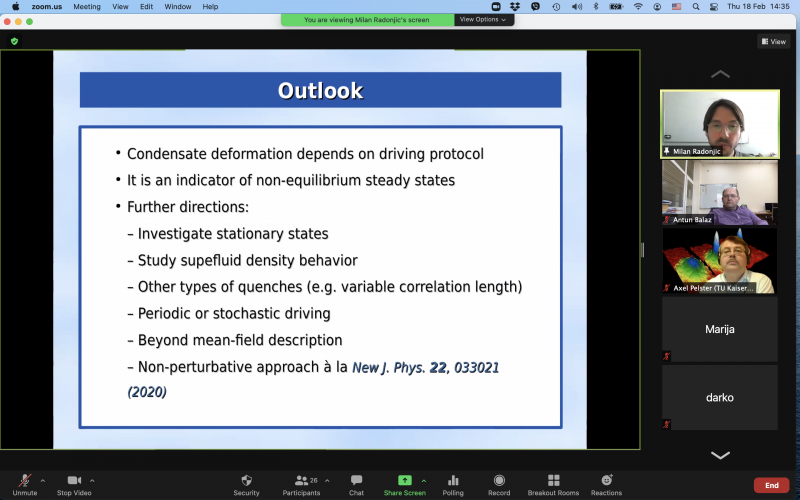Open the Reactions menu

pos(606,481)
